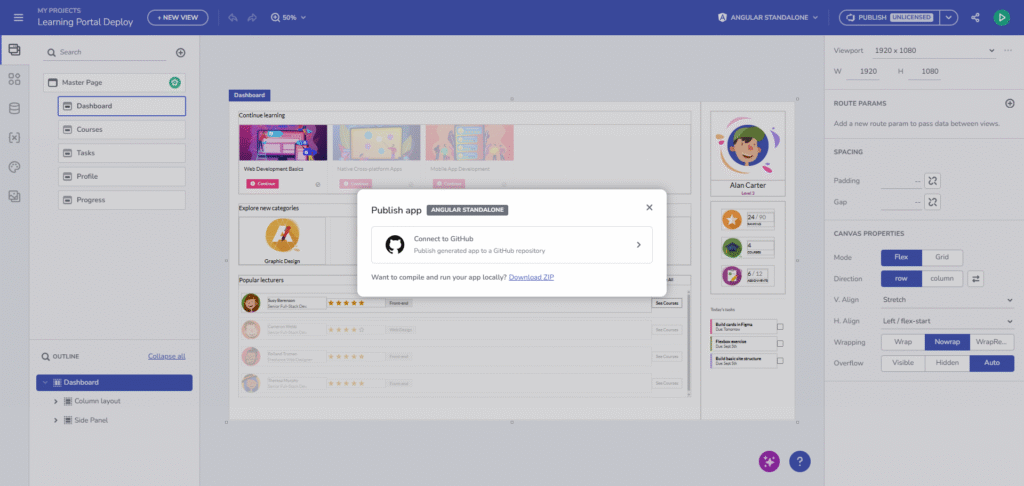1024x486 pixels.
Task: Open the Angular Standalone framework dropdown
Action: pos(767,18)
